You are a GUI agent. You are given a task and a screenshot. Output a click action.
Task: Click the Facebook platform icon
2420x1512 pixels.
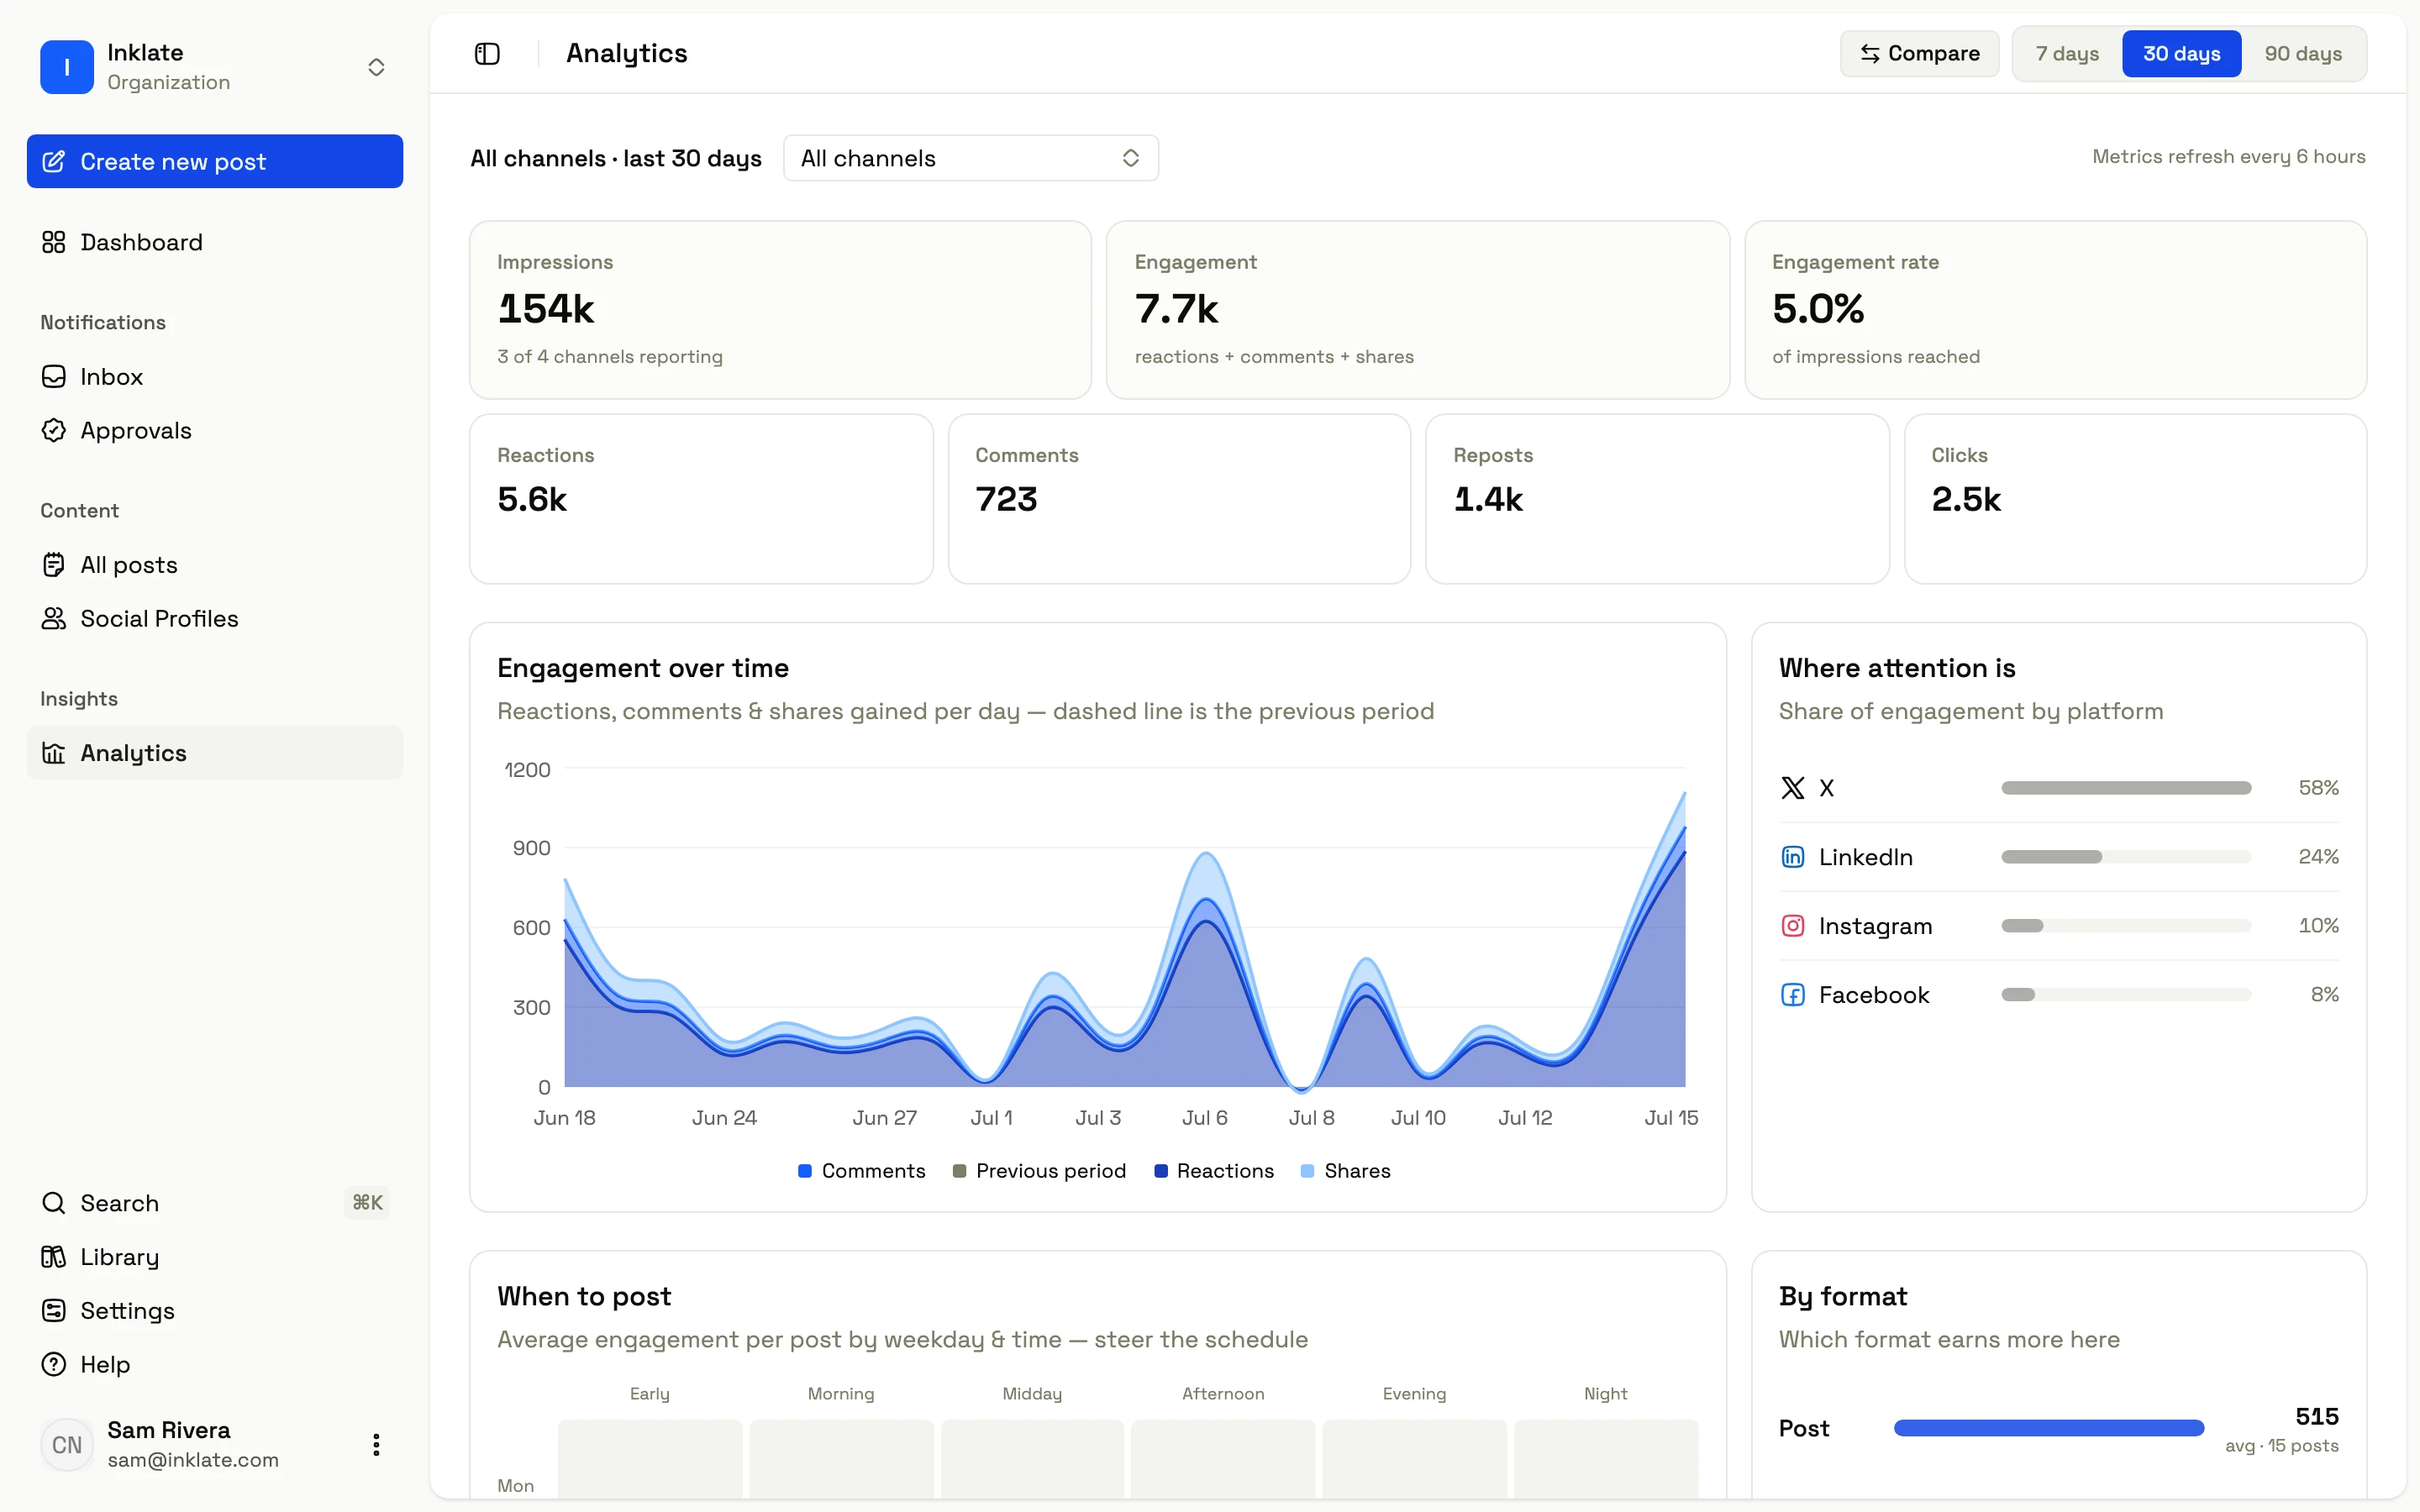click(x=1793, y=995)
